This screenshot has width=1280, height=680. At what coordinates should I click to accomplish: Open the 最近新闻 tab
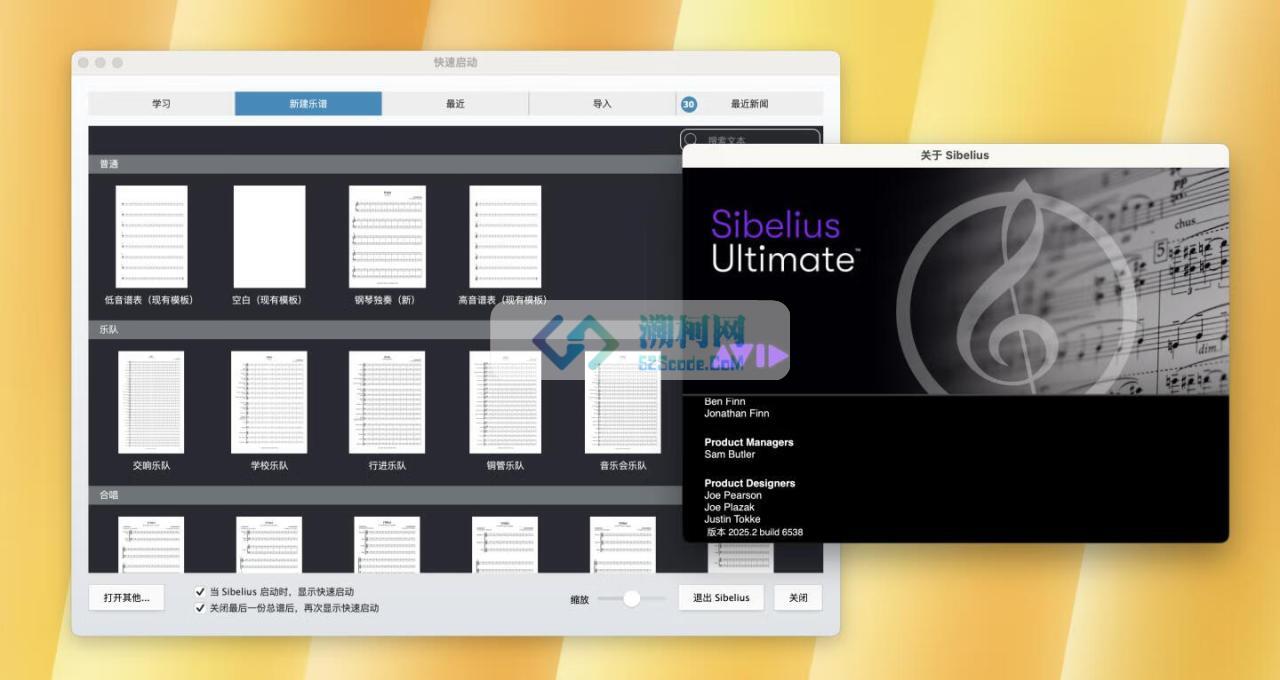click(750, 104)
